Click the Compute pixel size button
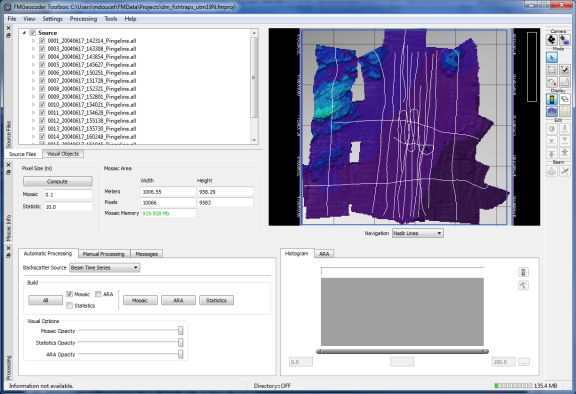This screenshot has width=576, height=394. click(x=57, y=181)
